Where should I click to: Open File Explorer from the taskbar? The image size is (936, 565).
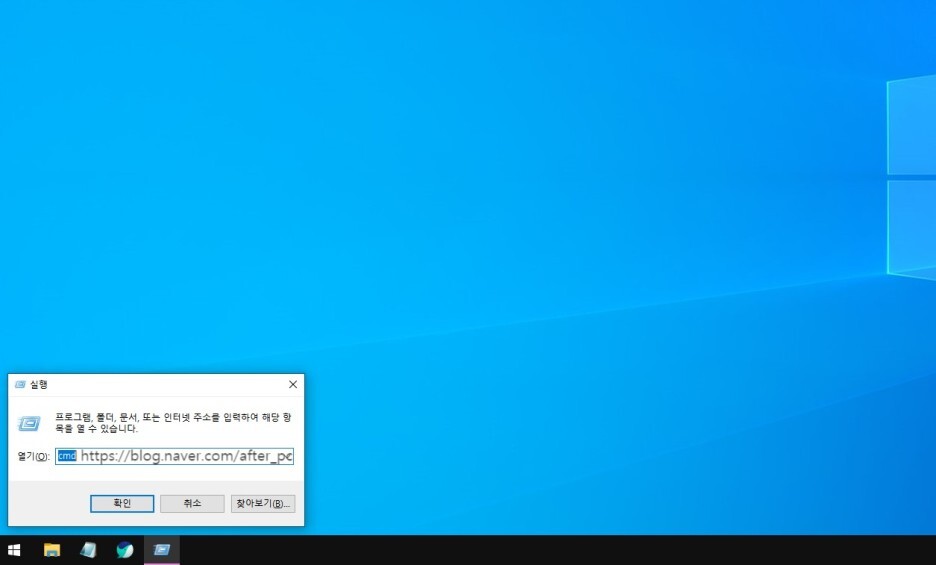52,550
